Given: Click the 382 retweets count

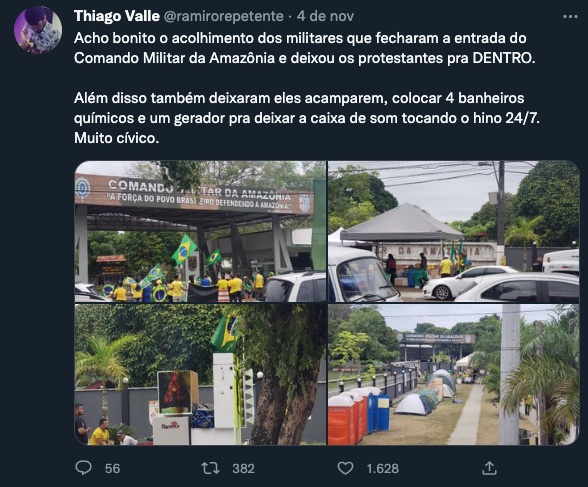Looking at the screenshot, I should [243, 468].
